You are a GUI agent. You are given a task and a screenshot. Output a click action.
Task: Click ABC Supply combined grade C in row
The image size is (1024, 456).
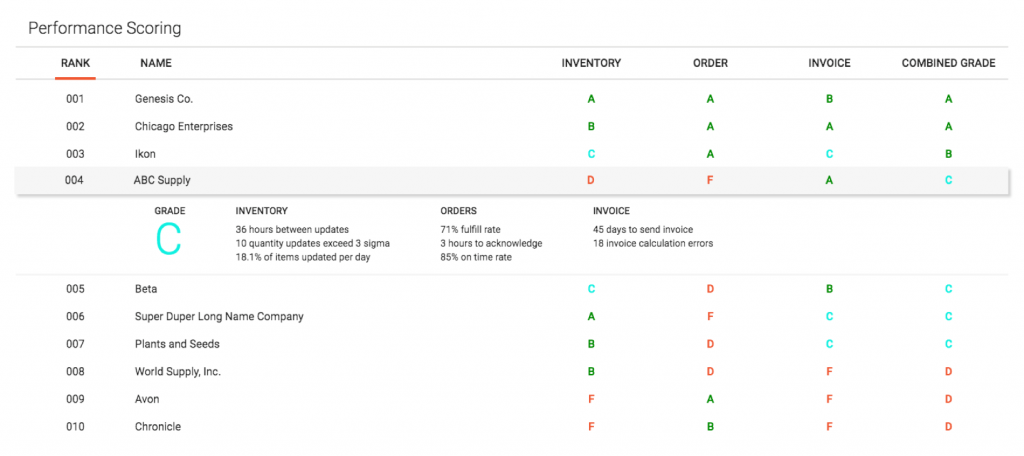[x=948, y=180]
